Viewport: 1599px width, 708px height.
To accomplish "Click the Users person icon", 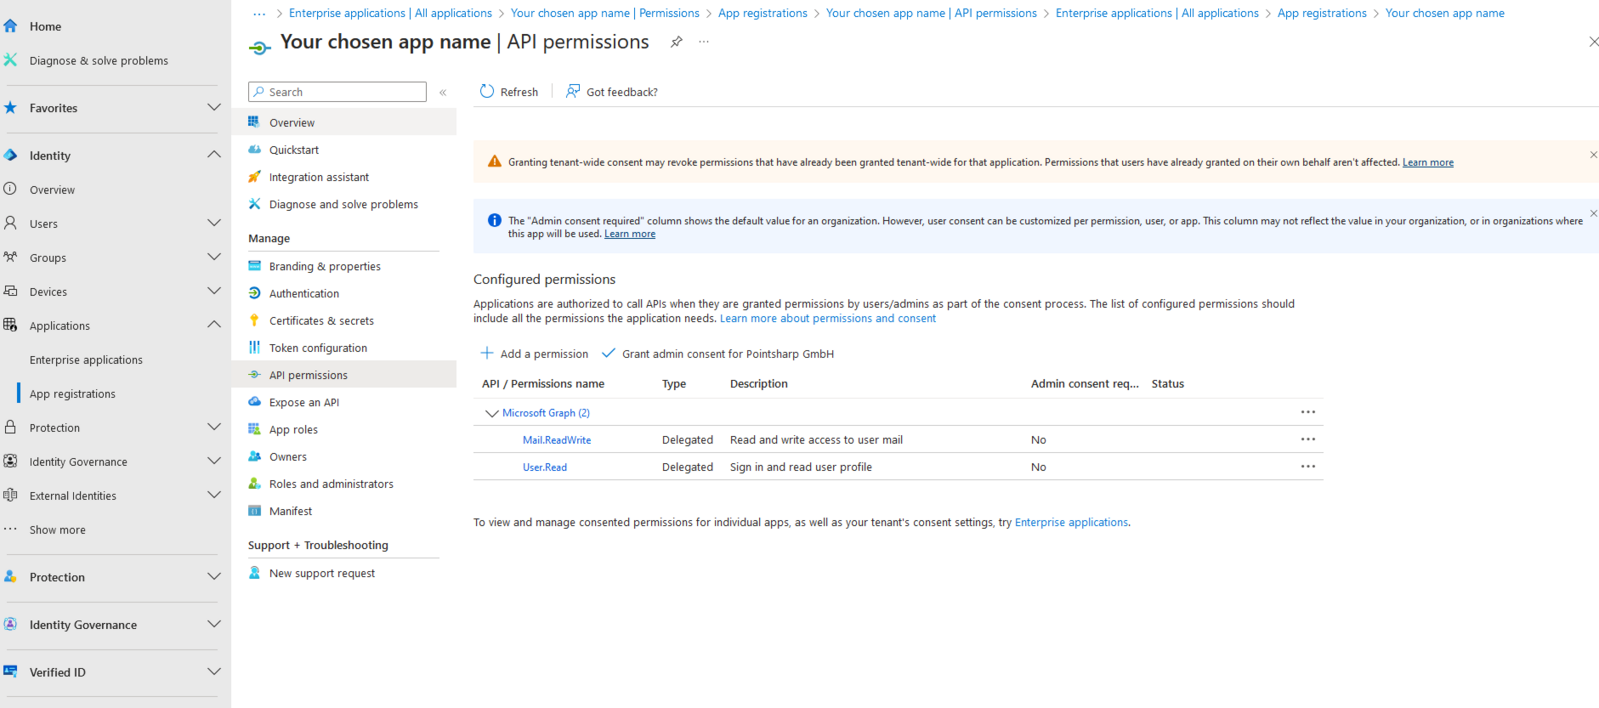I will point(11,223).
